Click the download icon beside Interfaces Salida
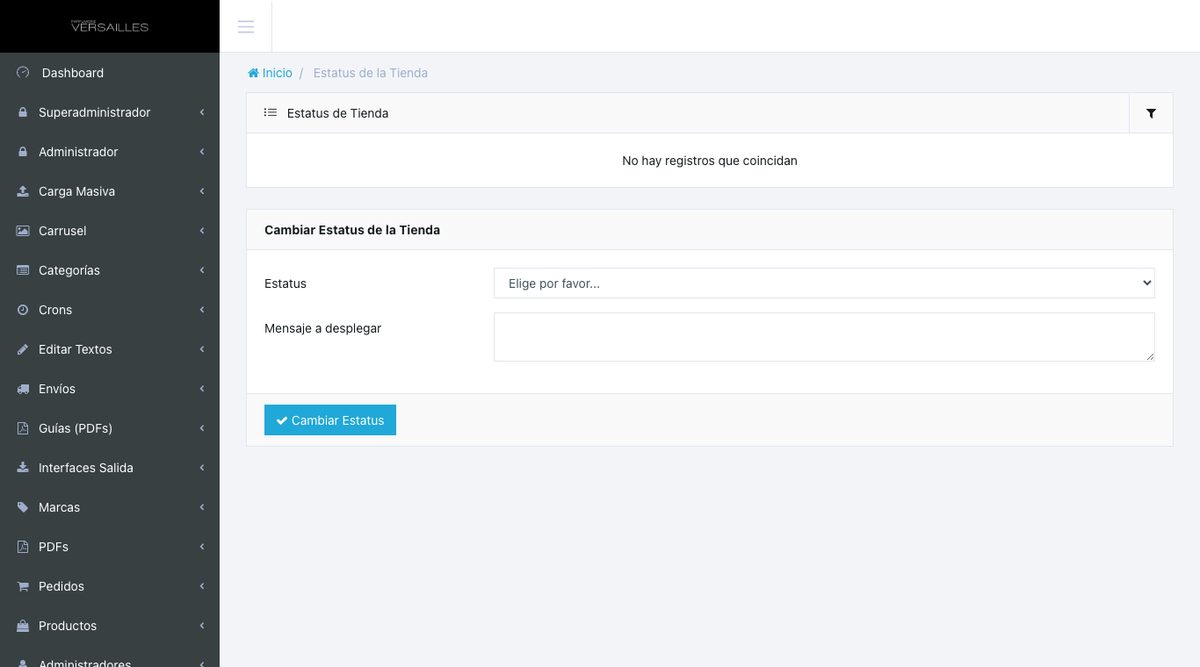Screen dimensions: 1200x667 tap(23, 468)
